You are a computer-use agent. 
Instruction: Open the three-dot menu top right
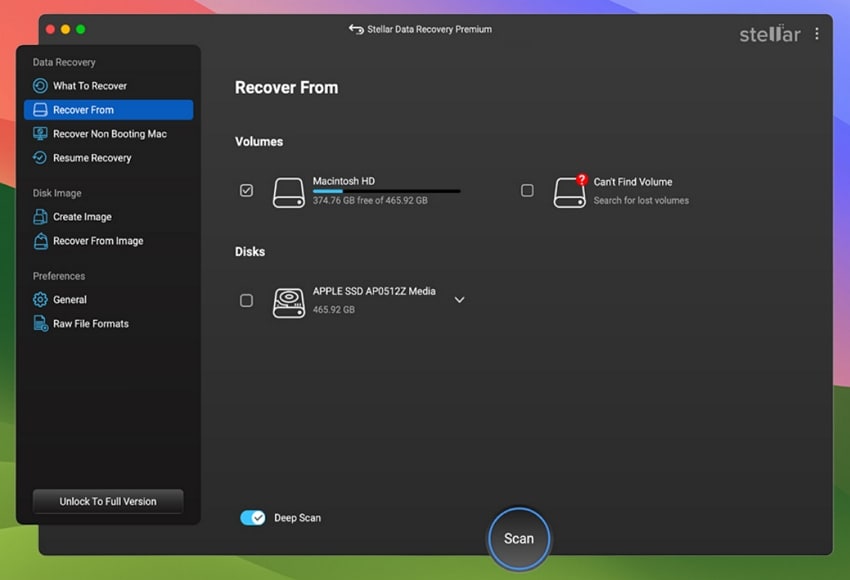(817, 33)
